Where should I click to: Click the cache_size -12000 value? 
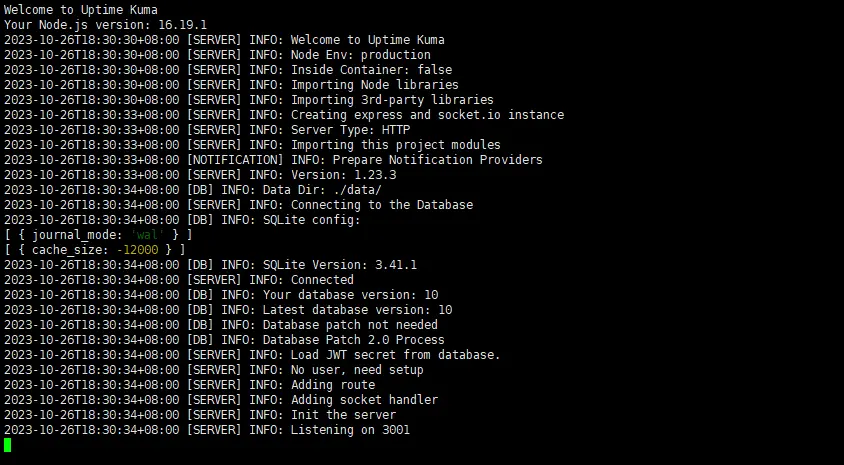pyautogui.click(x=137, y=250)
